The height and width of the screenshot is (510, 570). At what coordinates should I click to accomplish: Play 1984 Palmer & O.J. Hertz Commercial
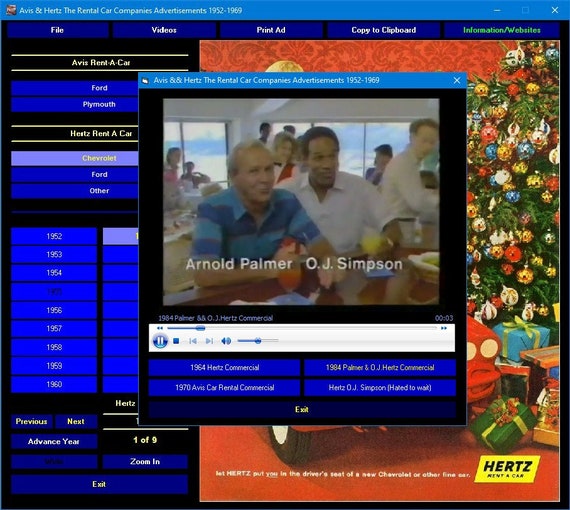pyautogui.click(x=380, y=368)
